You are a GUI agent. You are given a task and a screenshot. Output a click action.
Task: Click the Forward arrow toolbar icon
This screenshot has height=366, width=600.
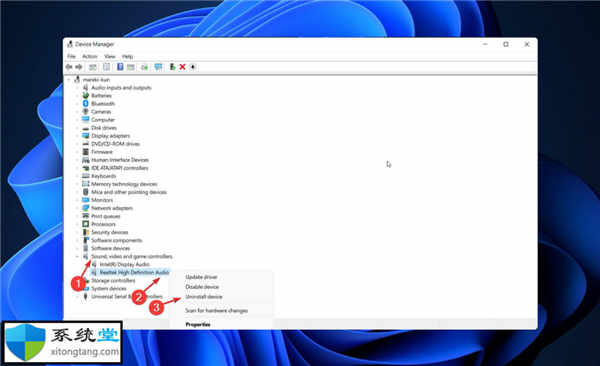point(79,67)
